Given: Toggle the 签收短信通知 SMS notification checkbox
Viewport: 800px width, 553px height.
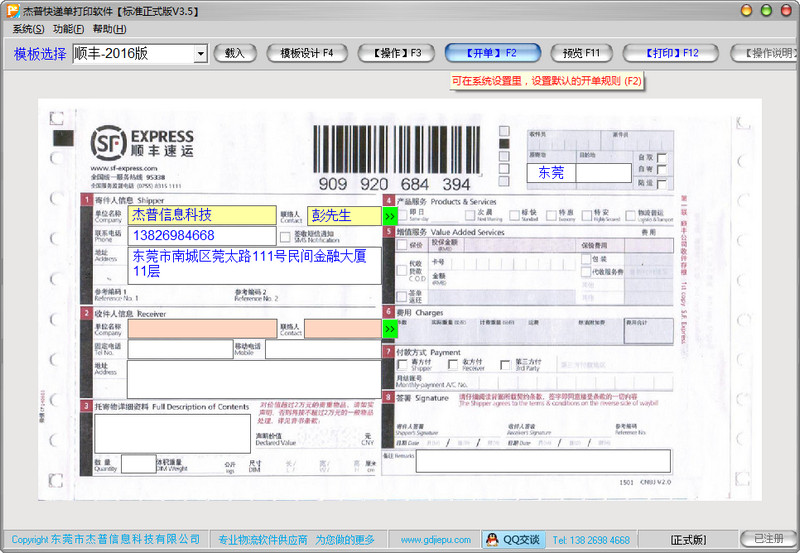Looking at the screenshot, I should coord(285,237).
